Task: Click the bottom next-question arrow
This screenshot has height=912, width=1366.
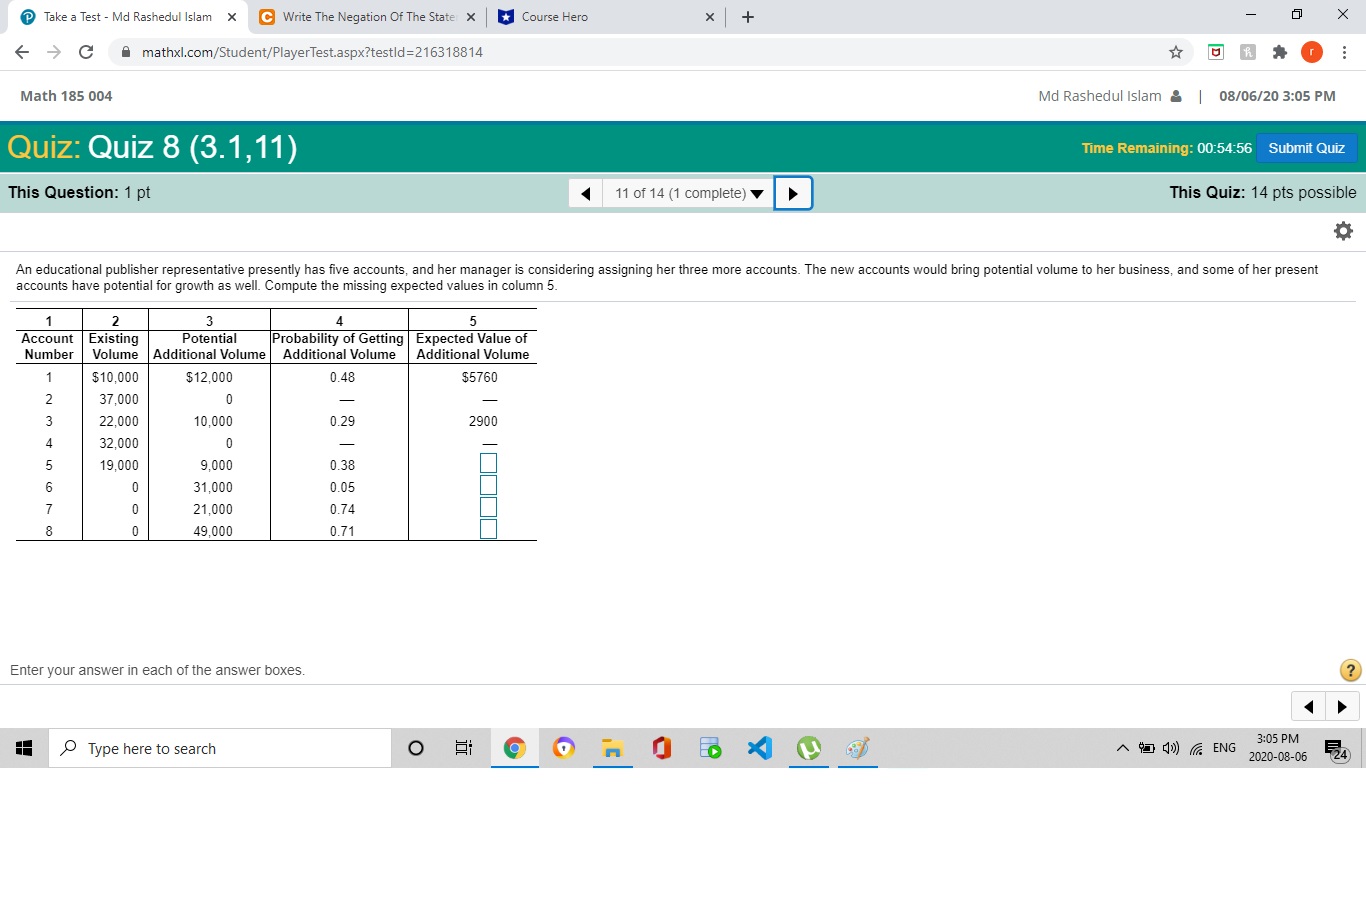Action: pyautogui.click(x=1342, y=707)
